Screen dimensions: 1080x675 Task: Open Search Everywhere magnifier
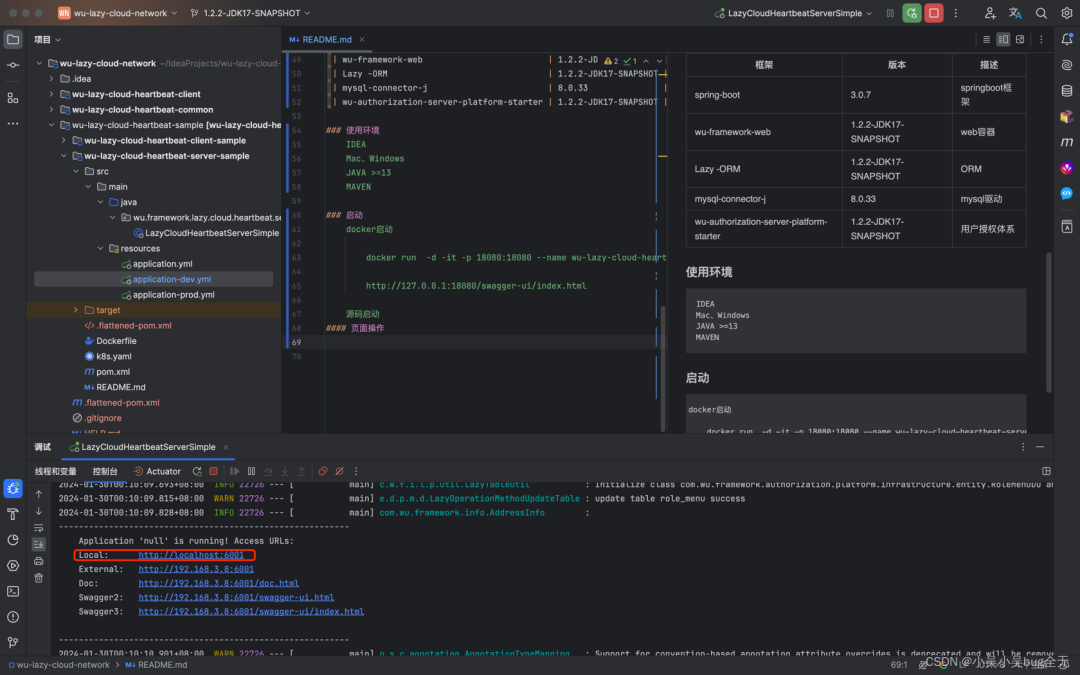point(1041,13)
